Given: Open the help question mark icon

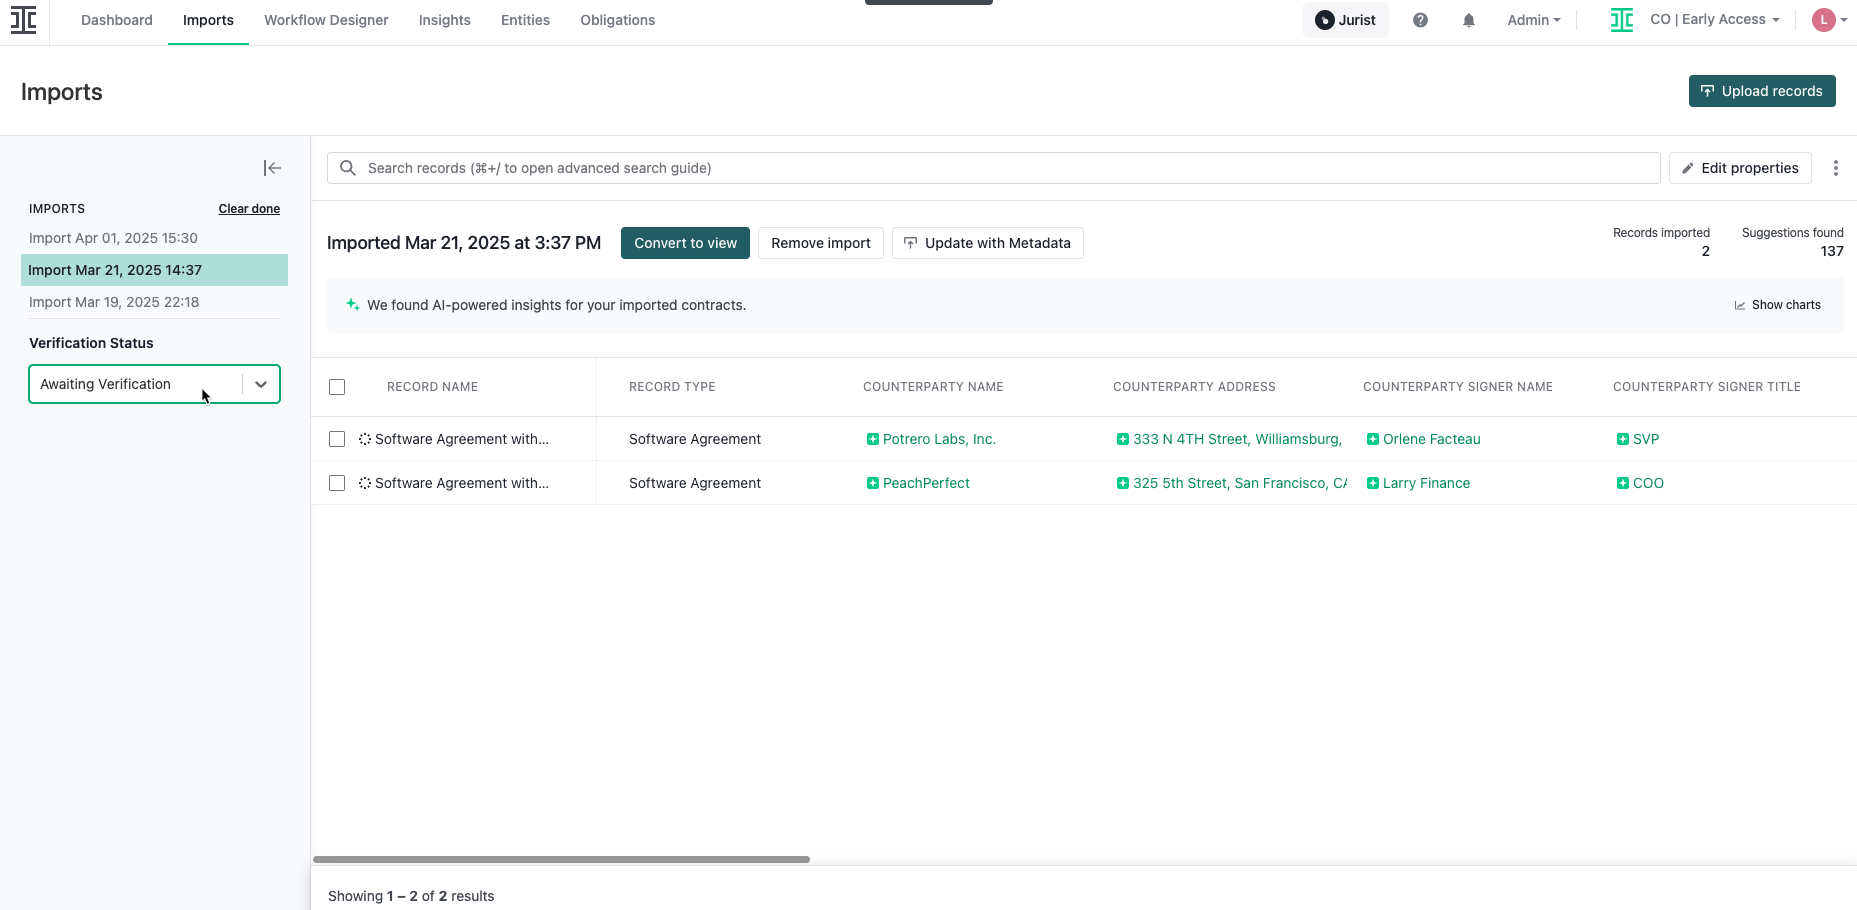Looking at the screenshot, I should coord(1420,20).
